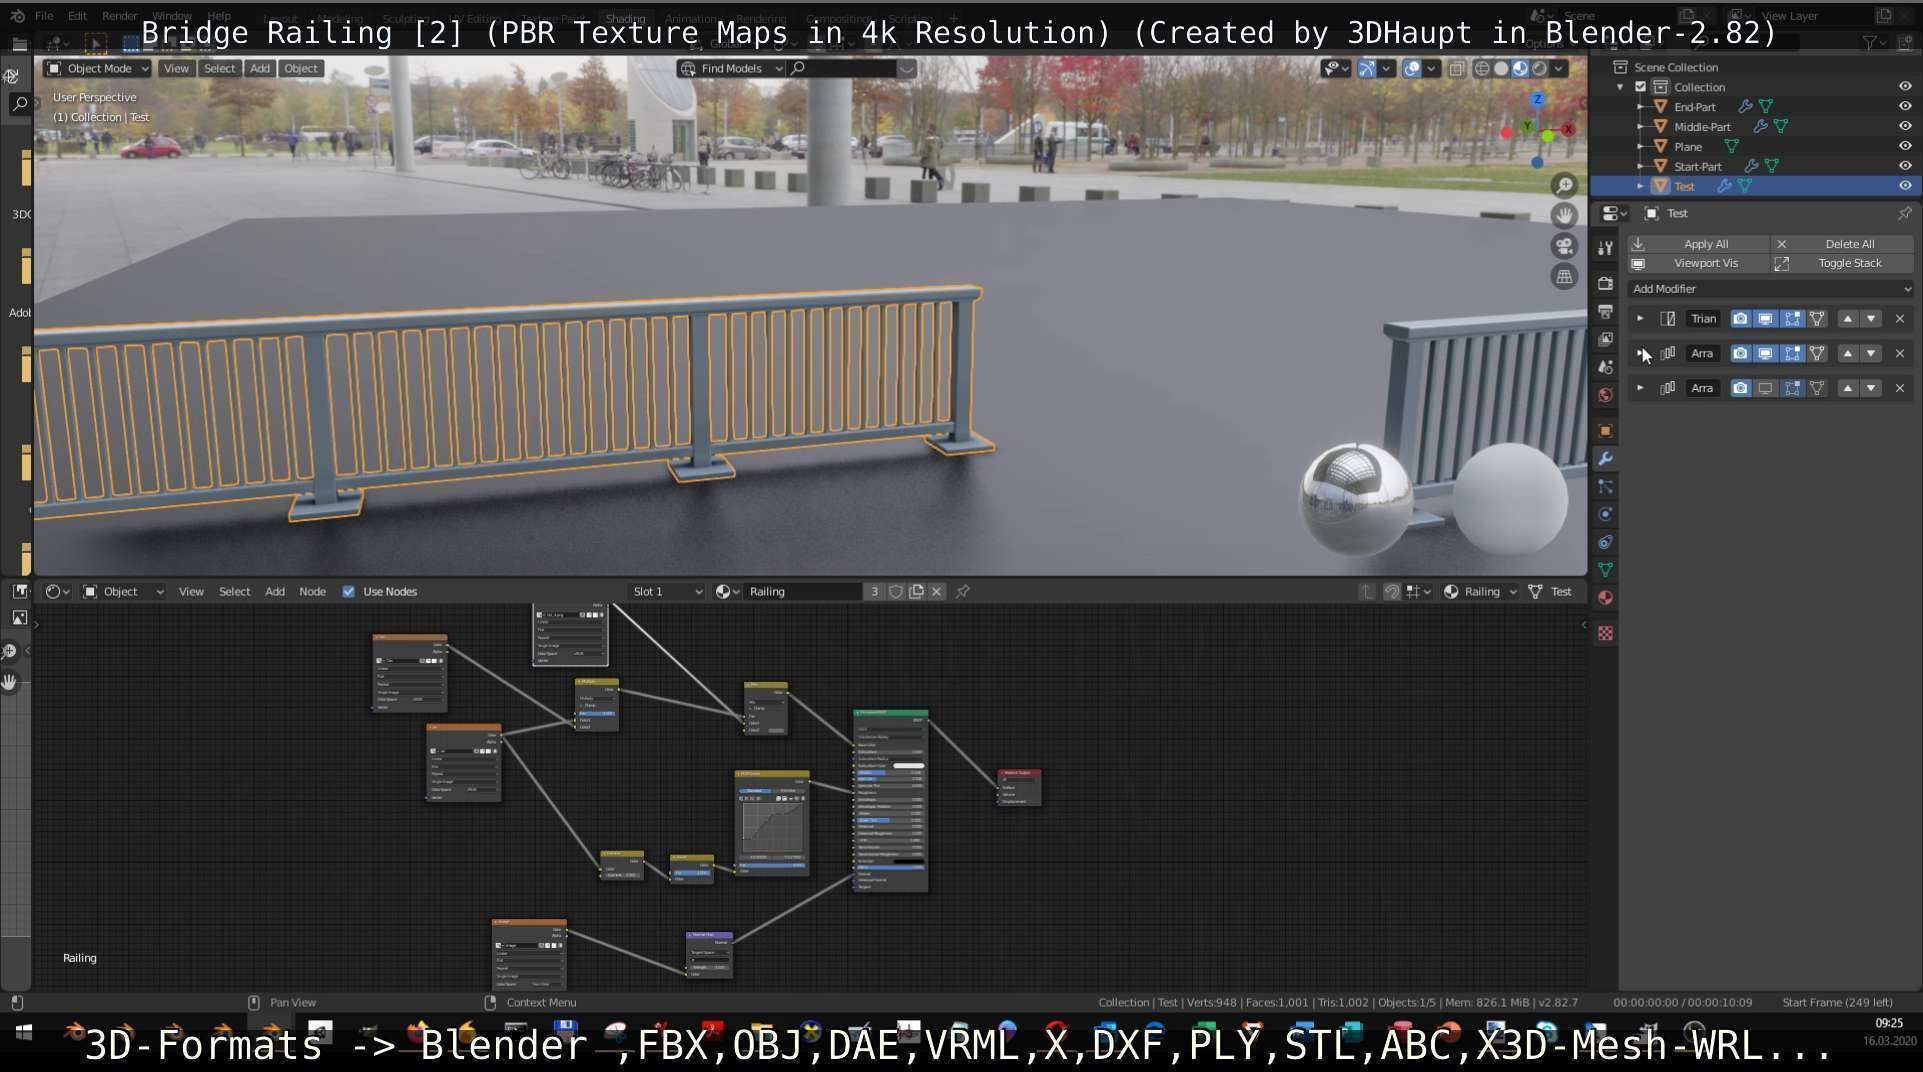Open the Add Modifier dropdown

(1770, 289)
